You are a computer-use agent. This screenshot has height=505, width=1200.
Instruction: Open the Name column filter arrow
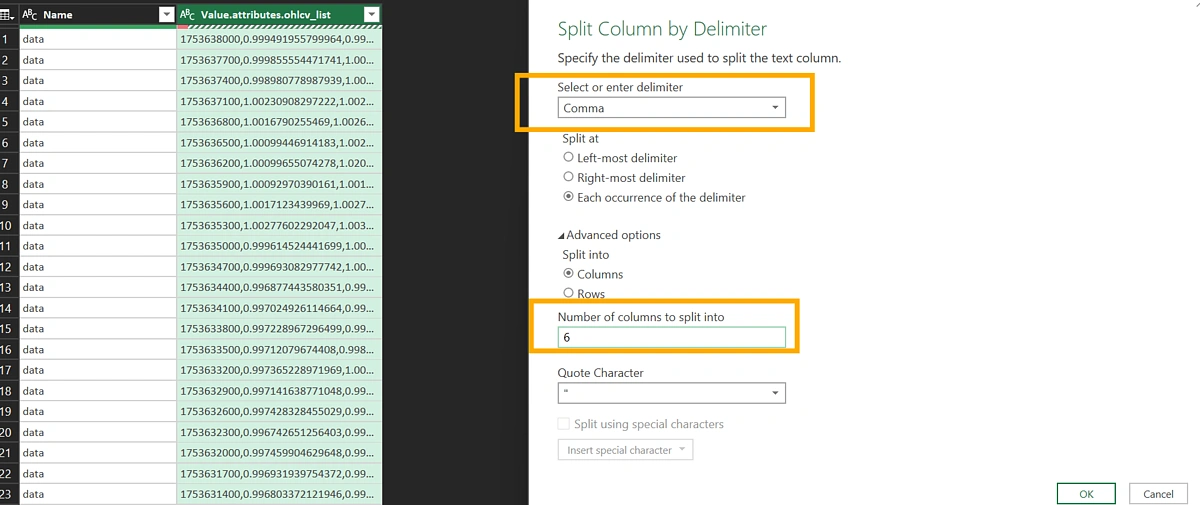pyautogui.click(x=167, y=15)
